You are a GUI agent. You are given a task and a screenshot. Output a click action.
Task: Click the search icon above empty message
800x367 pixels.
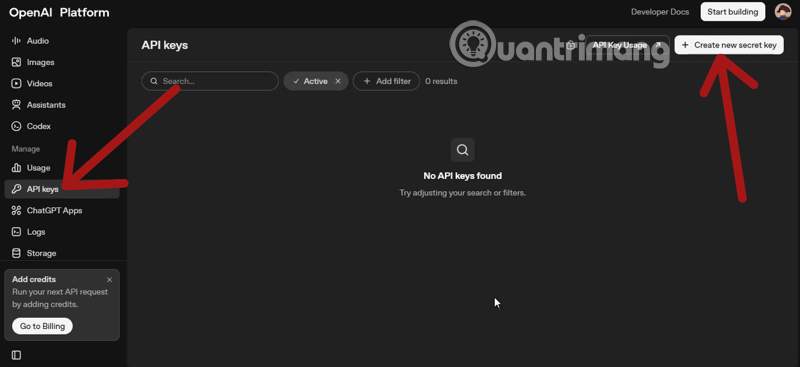(463, 150)
